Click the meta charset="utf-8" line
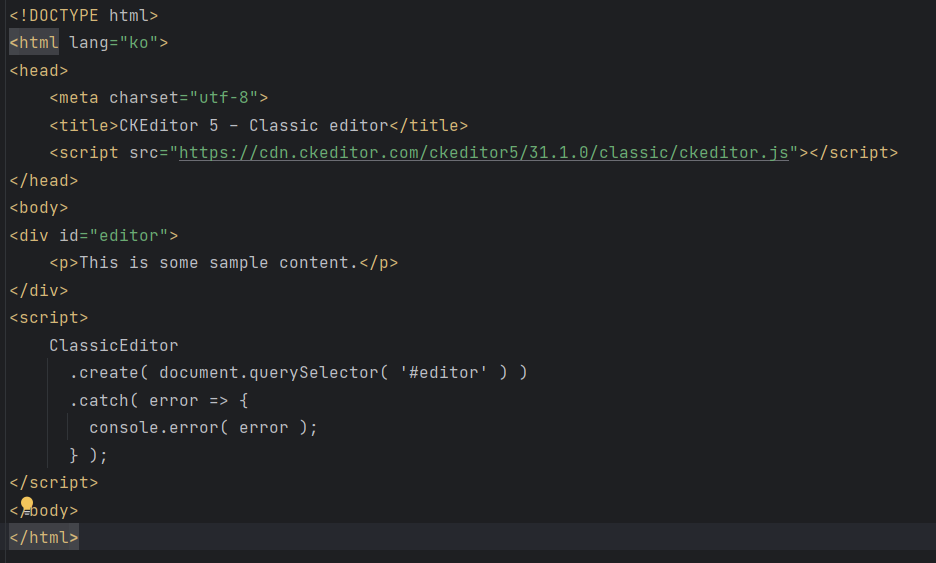Image resolution: width=936 pixels, height=563 pixels. point(159,98)
